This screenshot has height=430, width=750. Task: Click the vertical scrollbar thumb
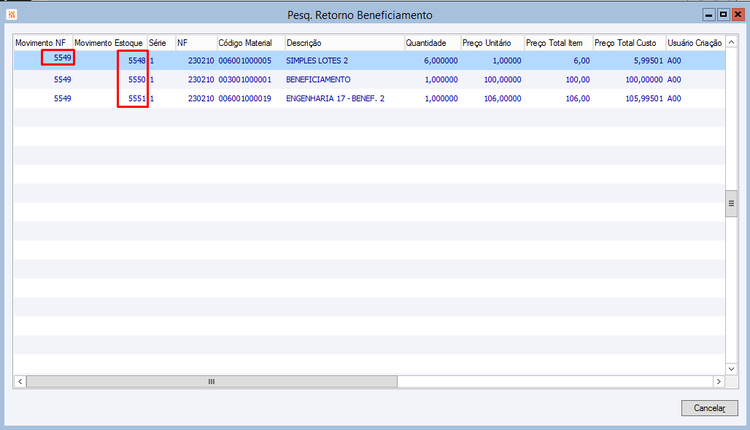[x=731, y=203]
